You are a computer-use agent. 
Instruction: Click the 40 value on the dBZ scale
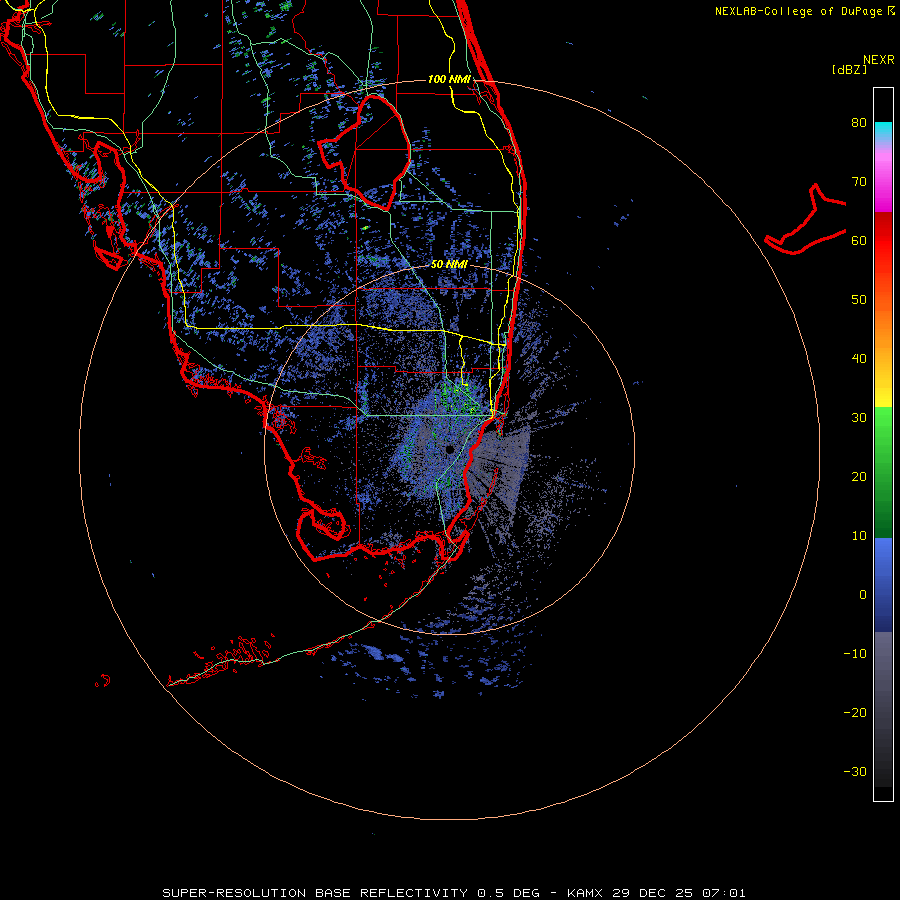click(x=859, y=359)
